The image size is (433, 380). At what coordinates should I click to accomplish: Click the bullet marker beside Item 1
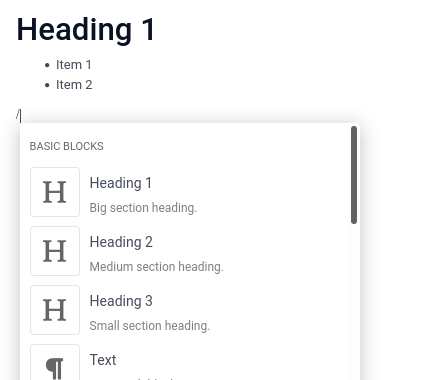tap(47, 65)
